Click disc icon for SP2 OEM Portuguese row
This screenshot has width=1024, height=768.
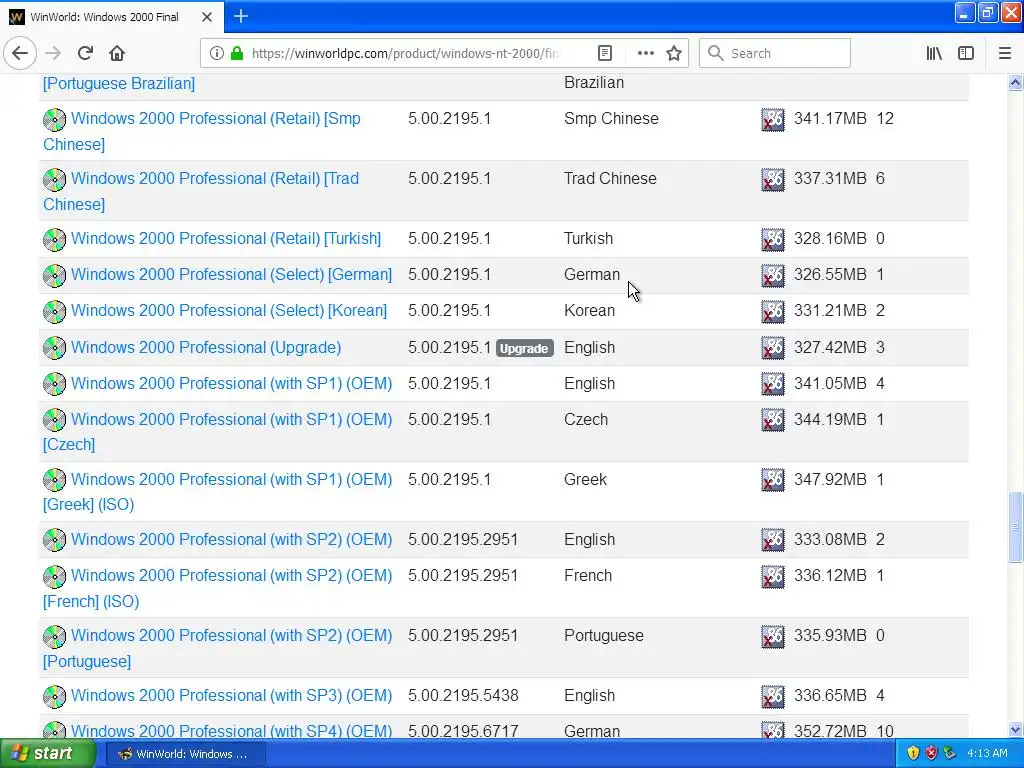[x=54, y=637]
